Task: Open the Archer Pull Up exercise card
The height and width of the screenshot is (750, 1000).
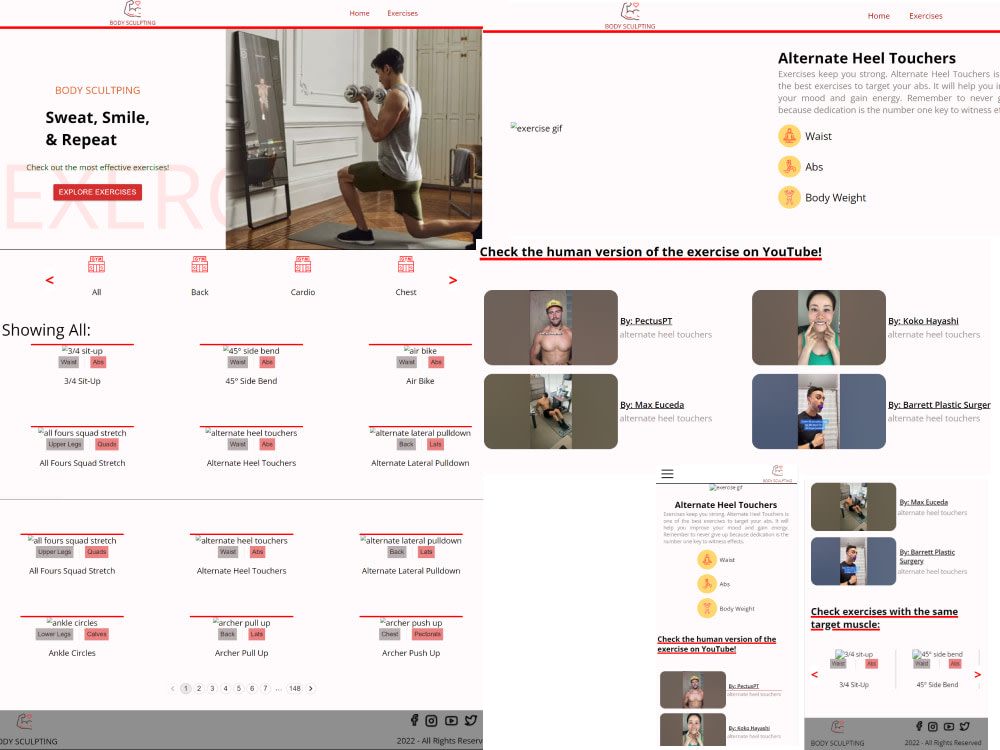Action: (x=242, y=637)
